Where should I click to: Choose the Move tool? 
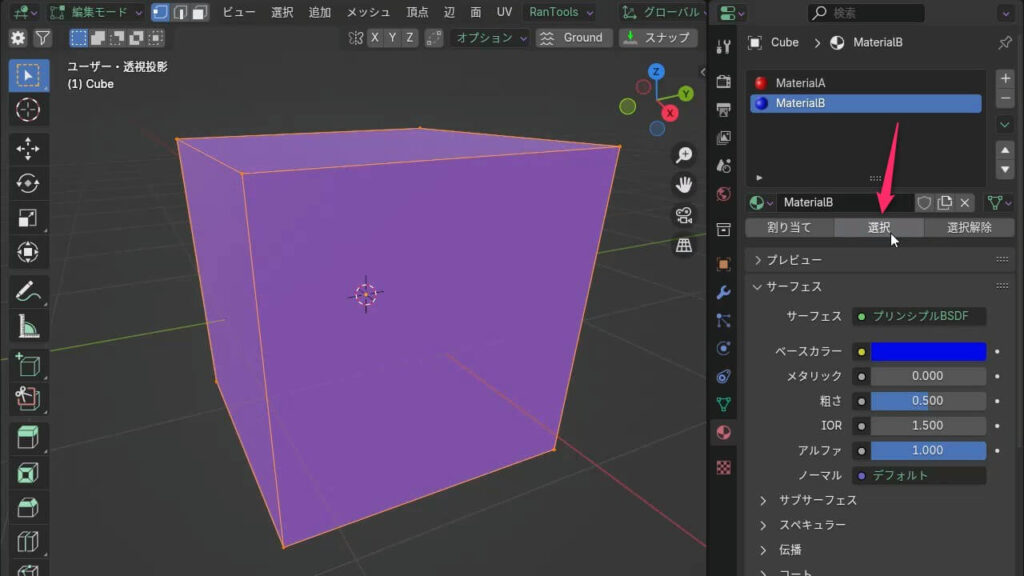pos(28,149)
